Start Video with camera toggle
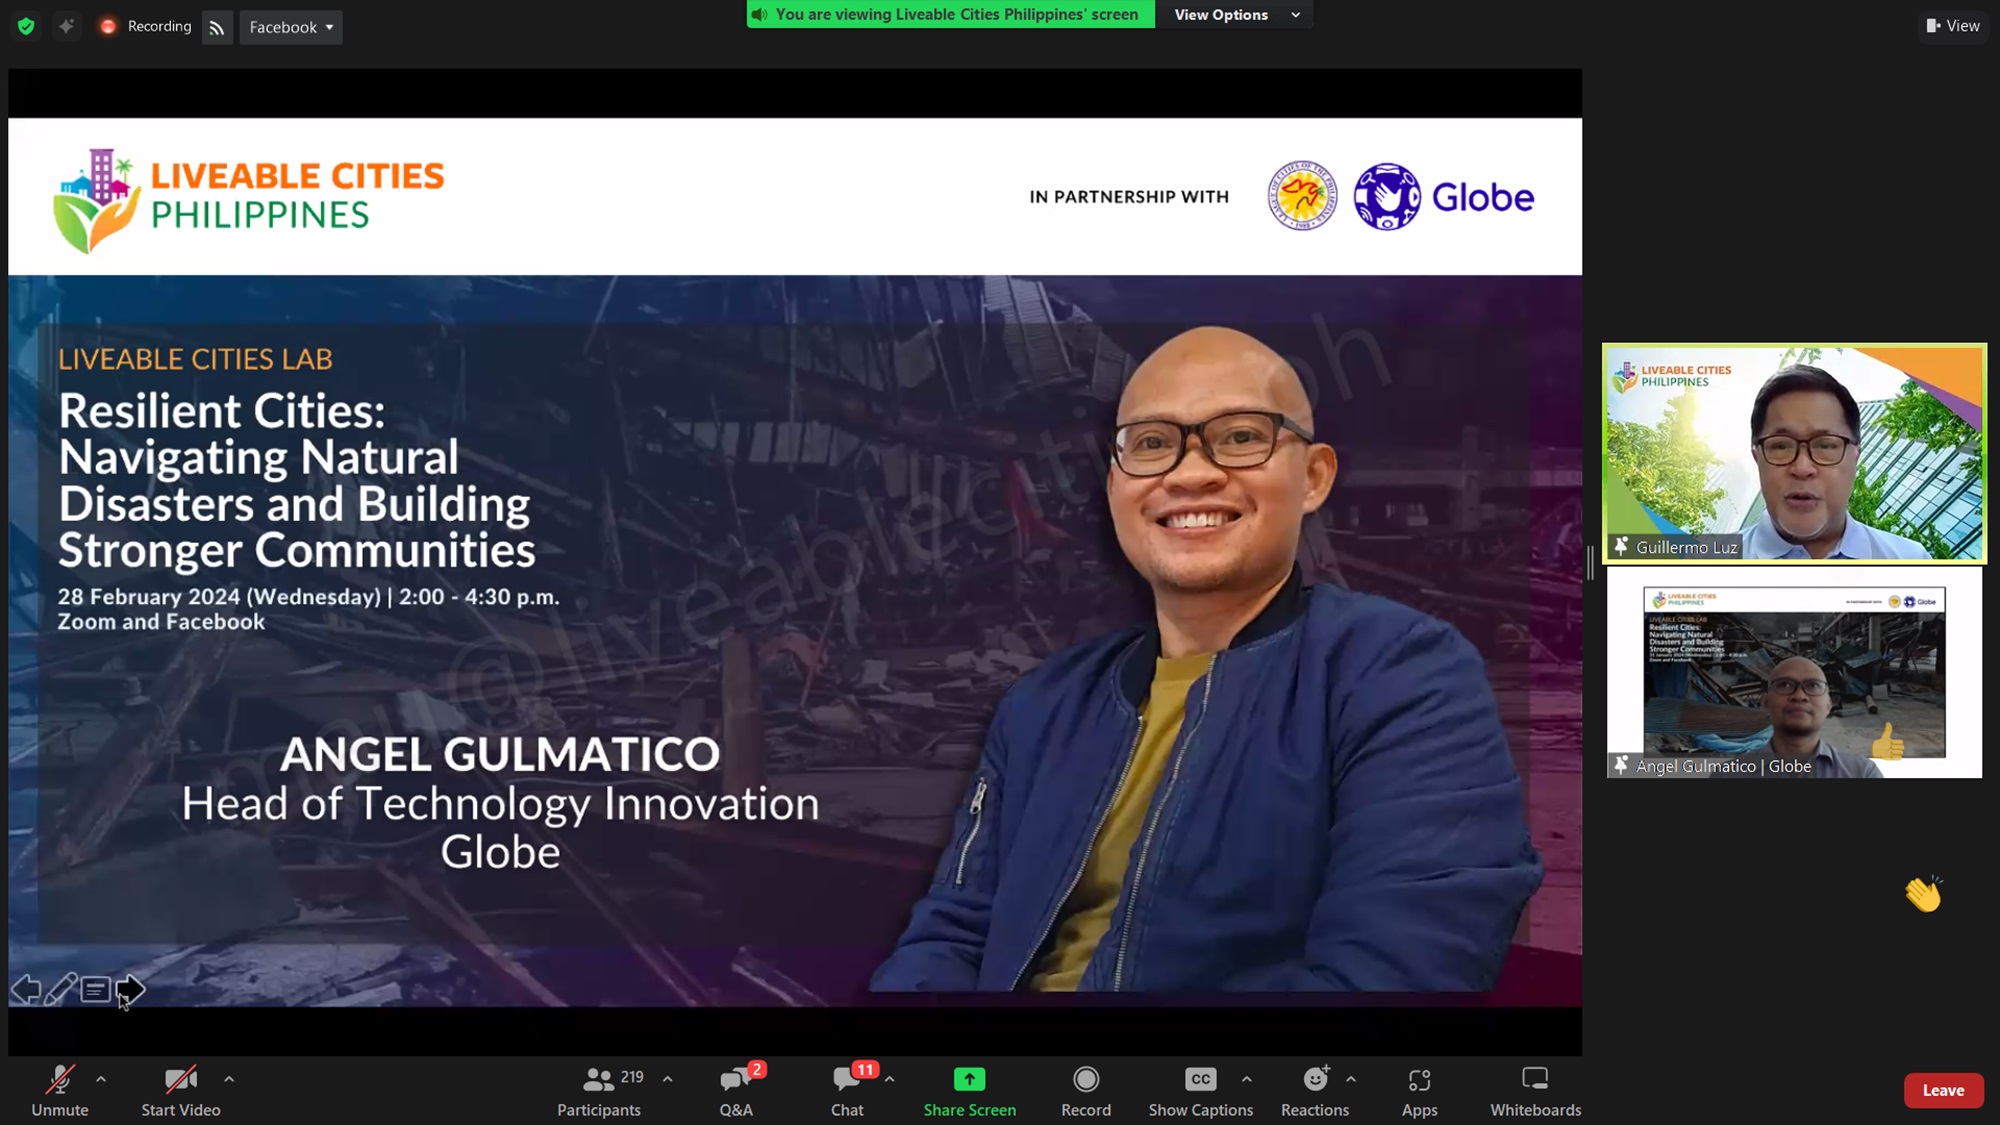 (x=181, y=1090)
